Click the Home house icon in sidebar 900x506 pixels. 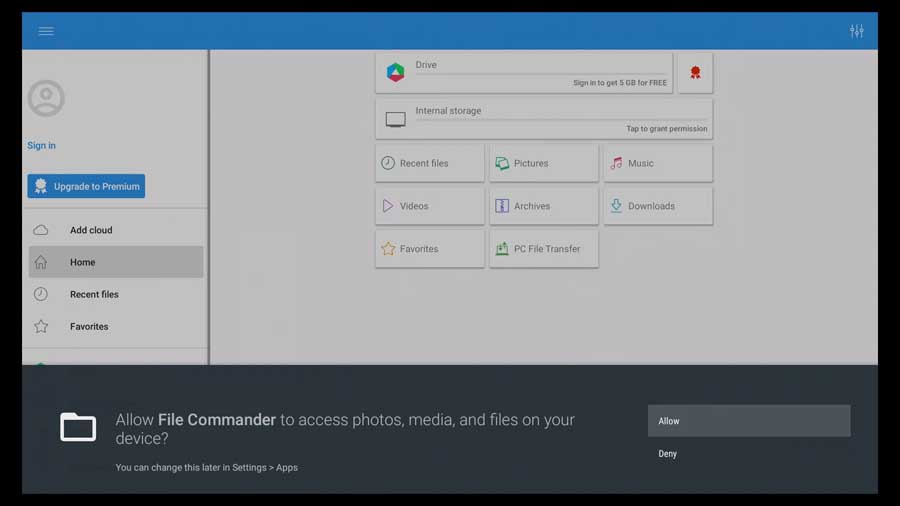[41, 262]
